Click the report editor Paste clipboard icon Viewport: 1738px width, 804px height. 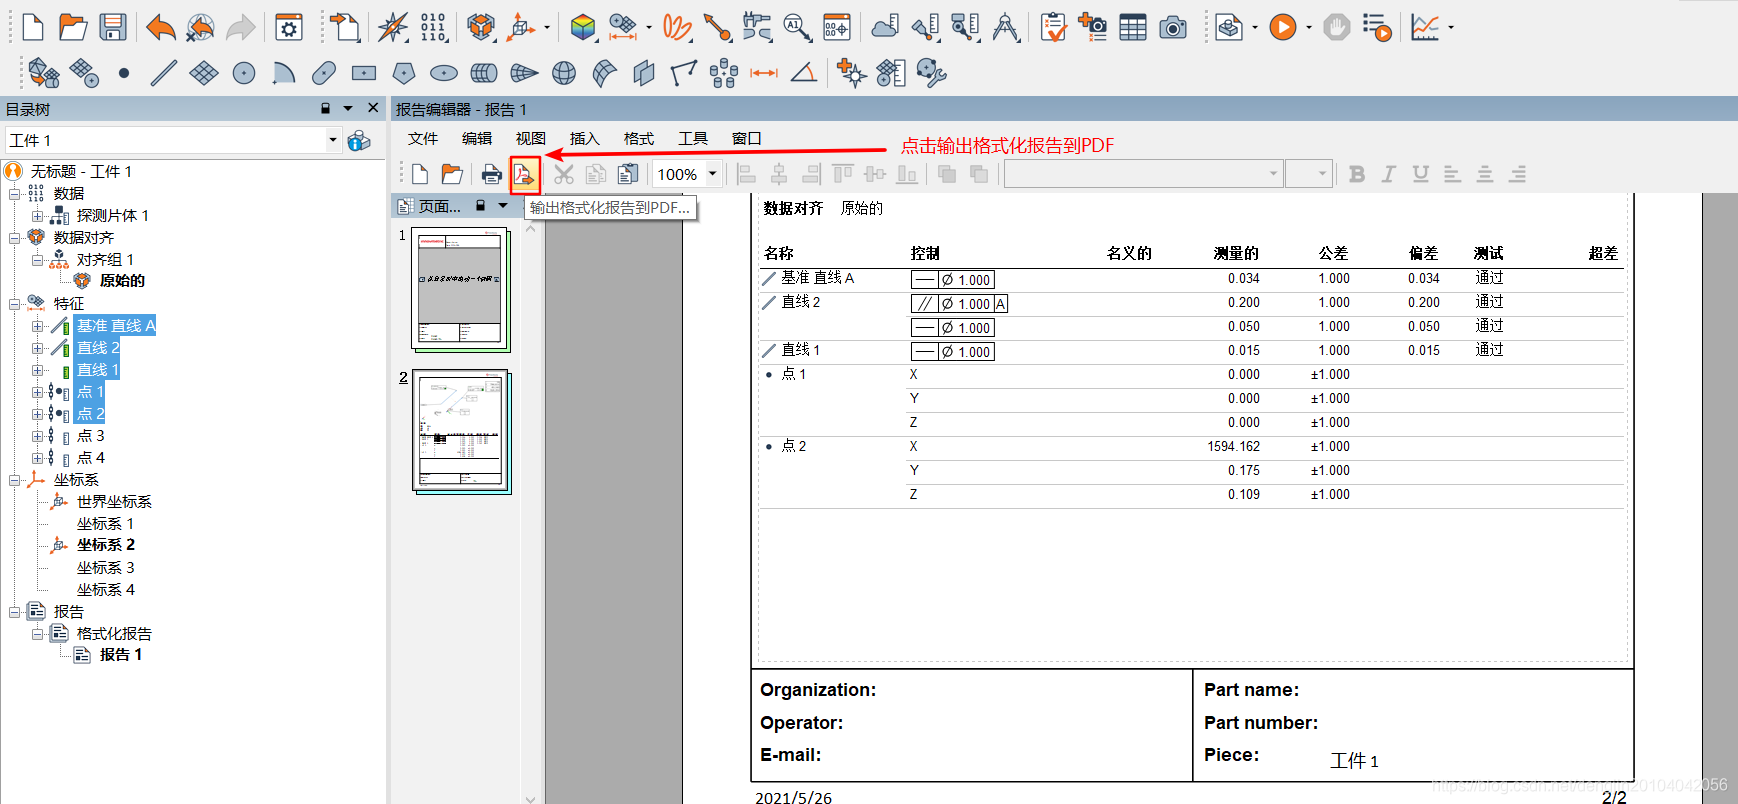[x=628, y=175]
